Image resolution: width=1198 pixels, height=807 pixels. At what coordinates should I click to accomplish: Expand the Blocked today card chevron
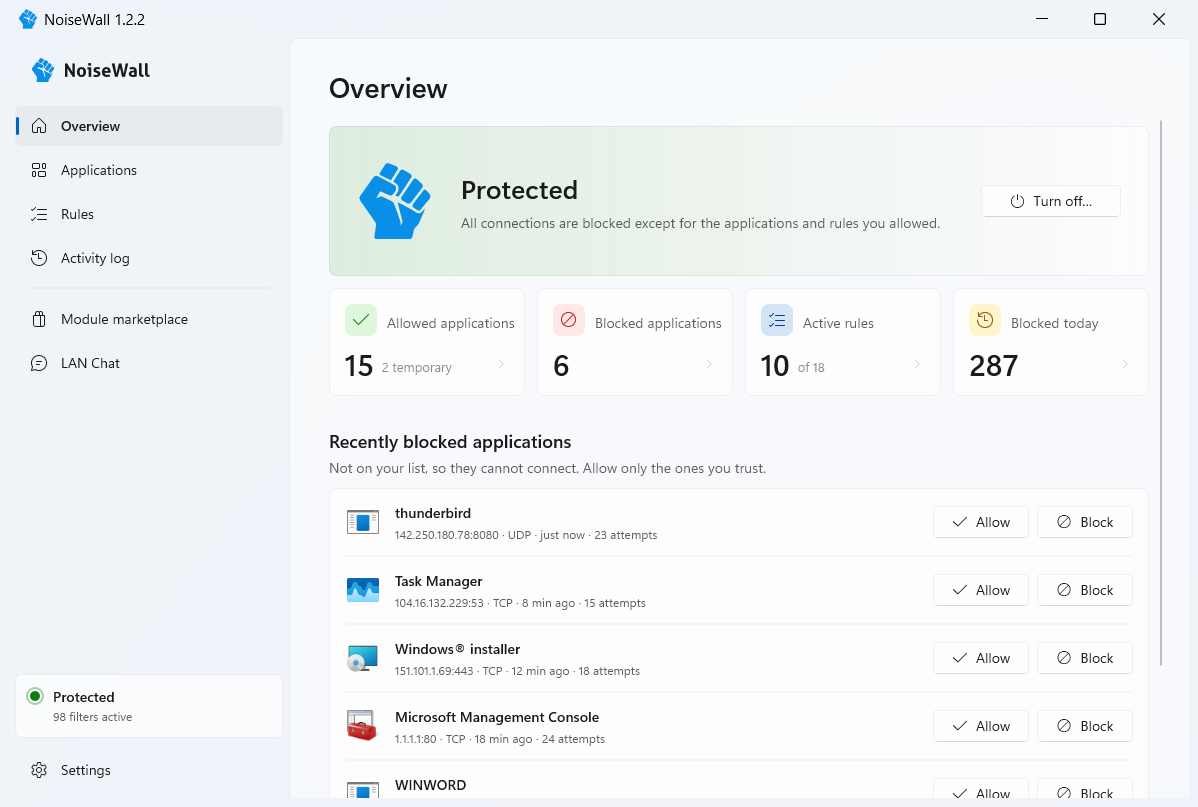coord(1125,364)
